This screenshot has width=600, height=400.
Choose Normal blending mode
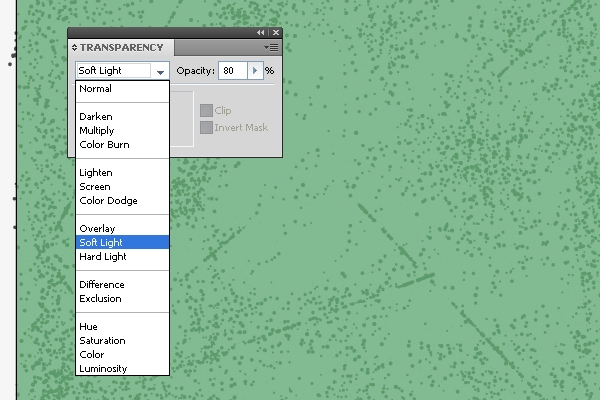(x=122, y=89)
